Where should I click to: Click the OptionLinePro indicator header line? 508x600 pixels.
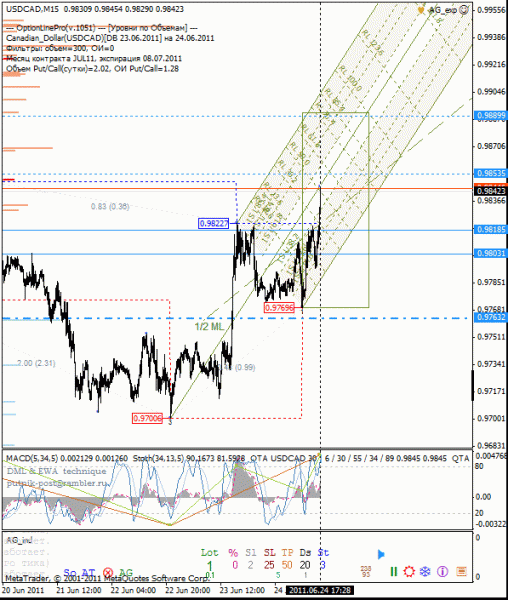click(101, 28)
